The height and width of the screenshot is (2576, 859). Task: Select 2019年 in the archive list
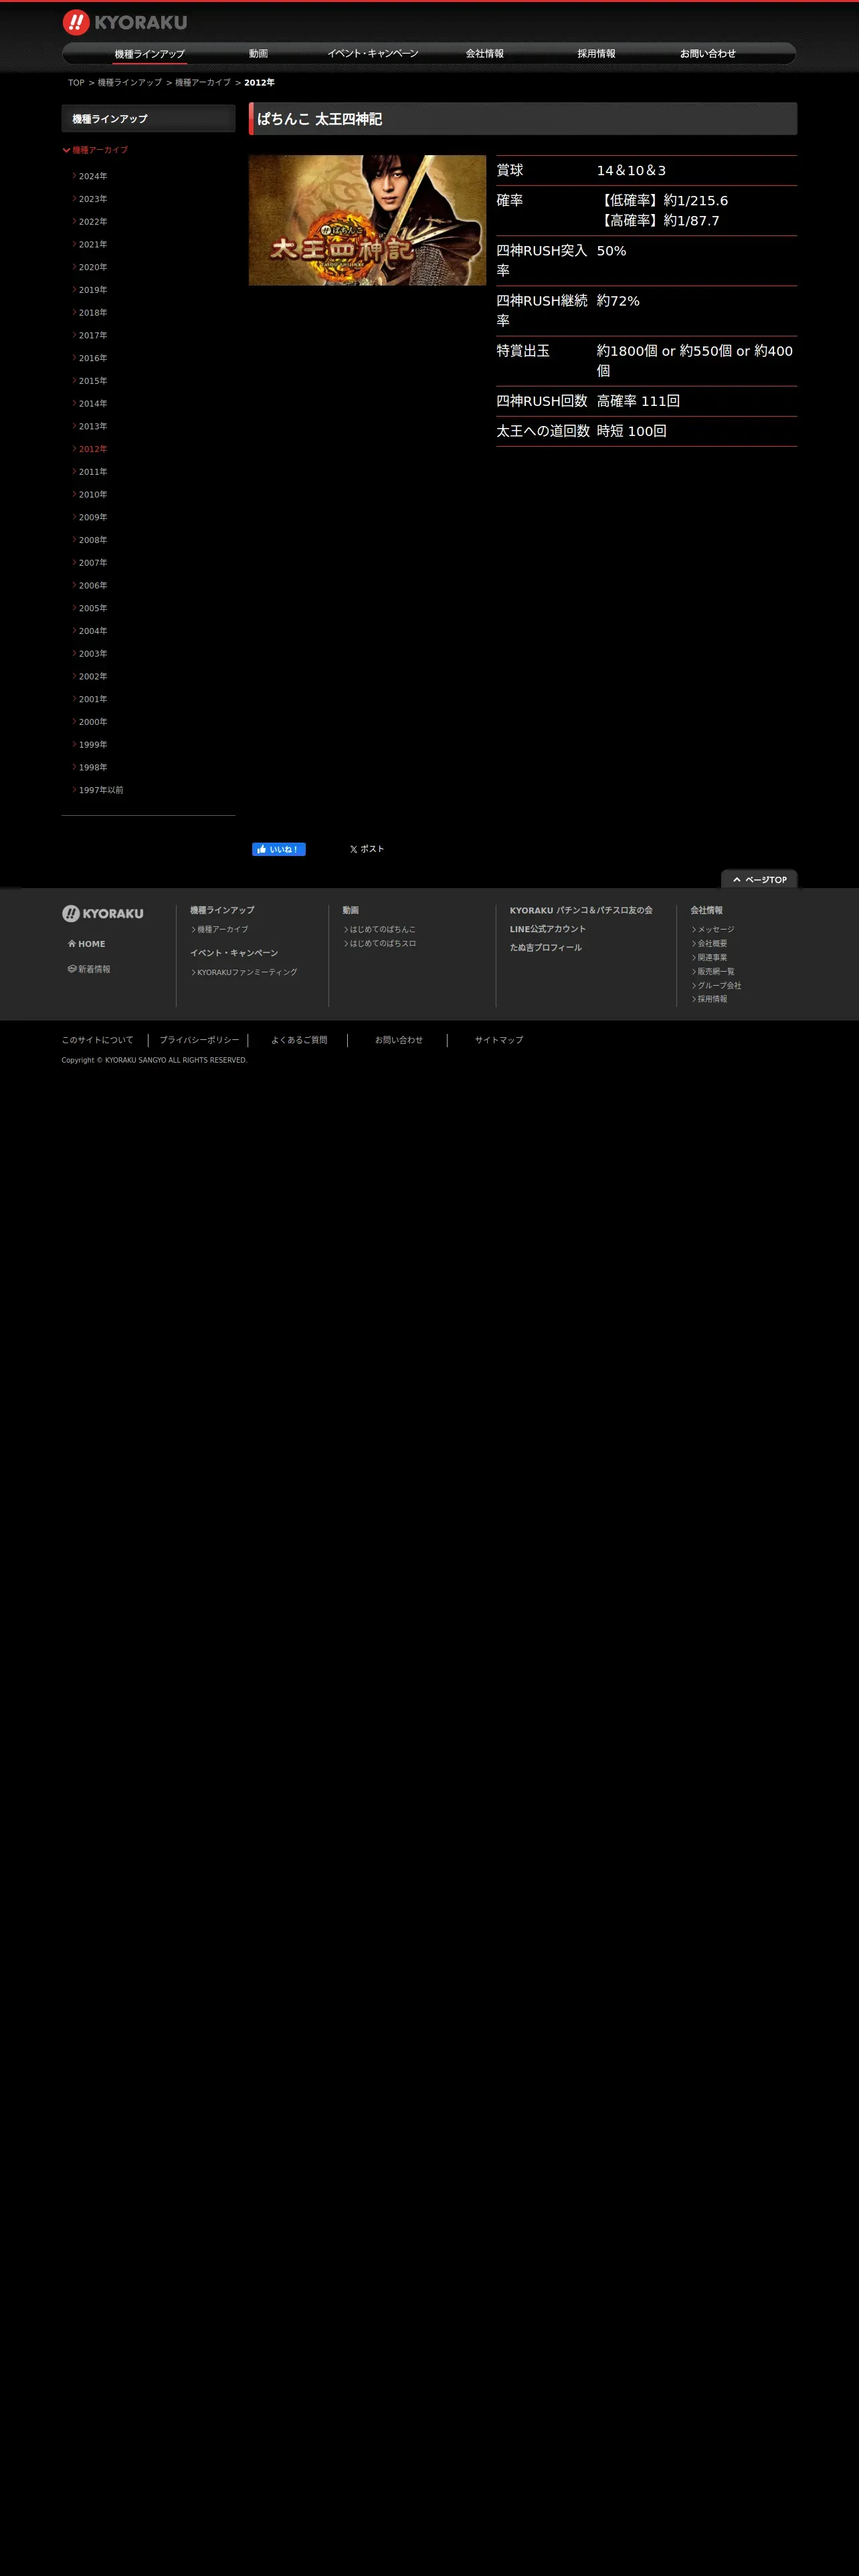coord(92,290)
